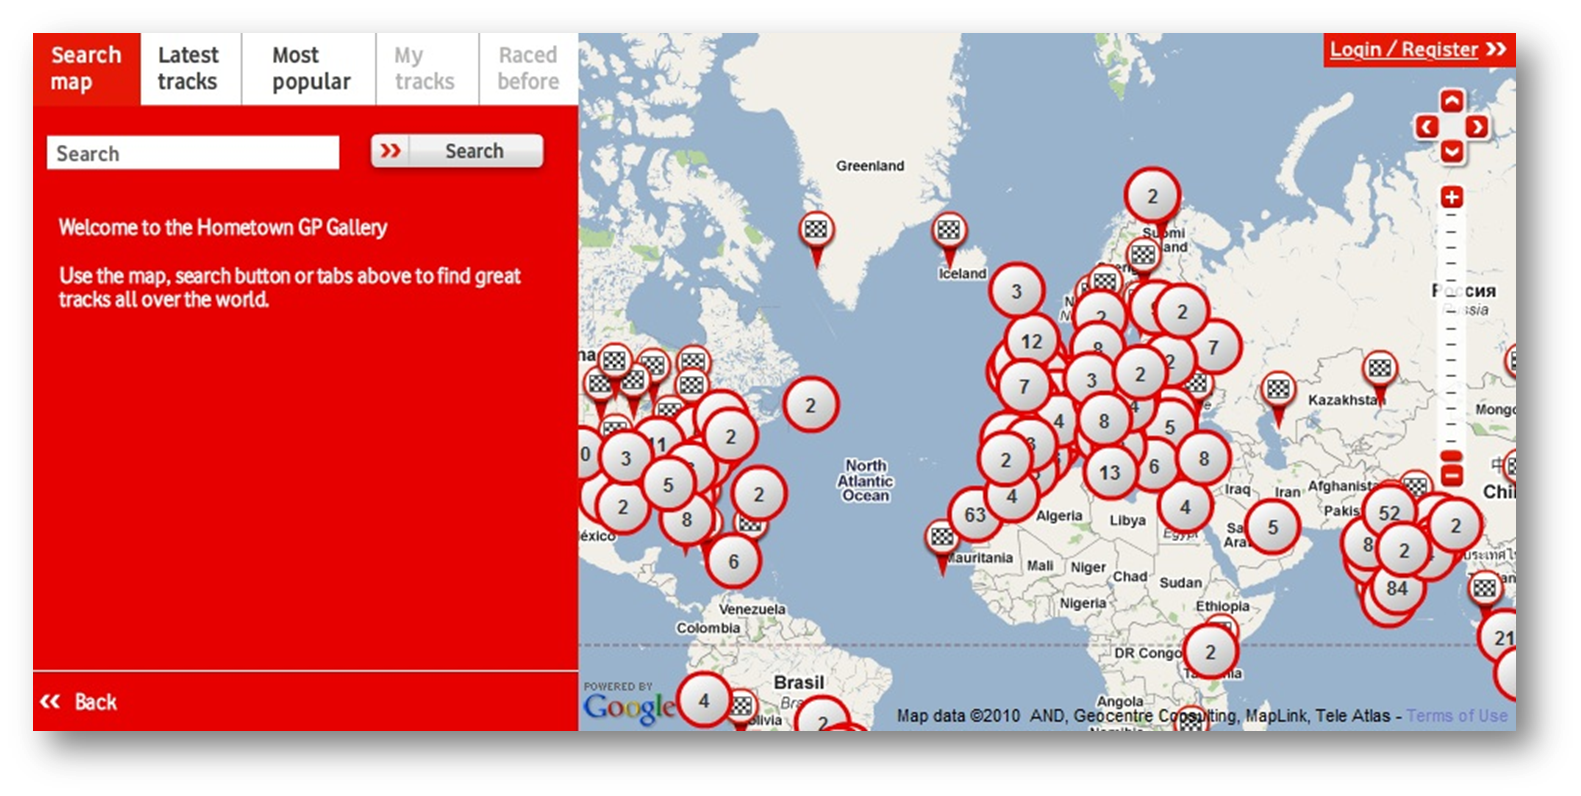Open the cluster marker labeled 84

click(x=1397, y=589)
